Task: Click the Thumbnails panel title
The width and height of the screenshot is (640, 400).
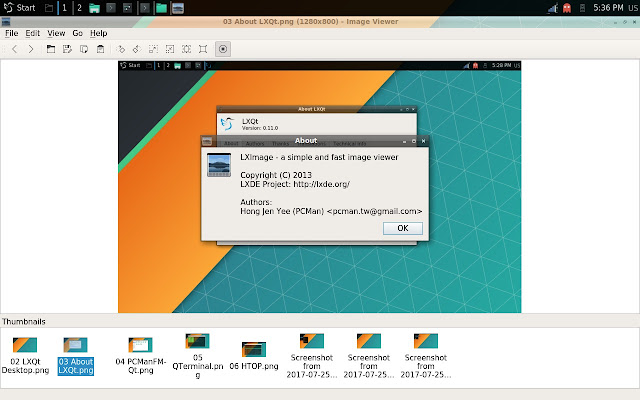Action: (x=24, y=322)
